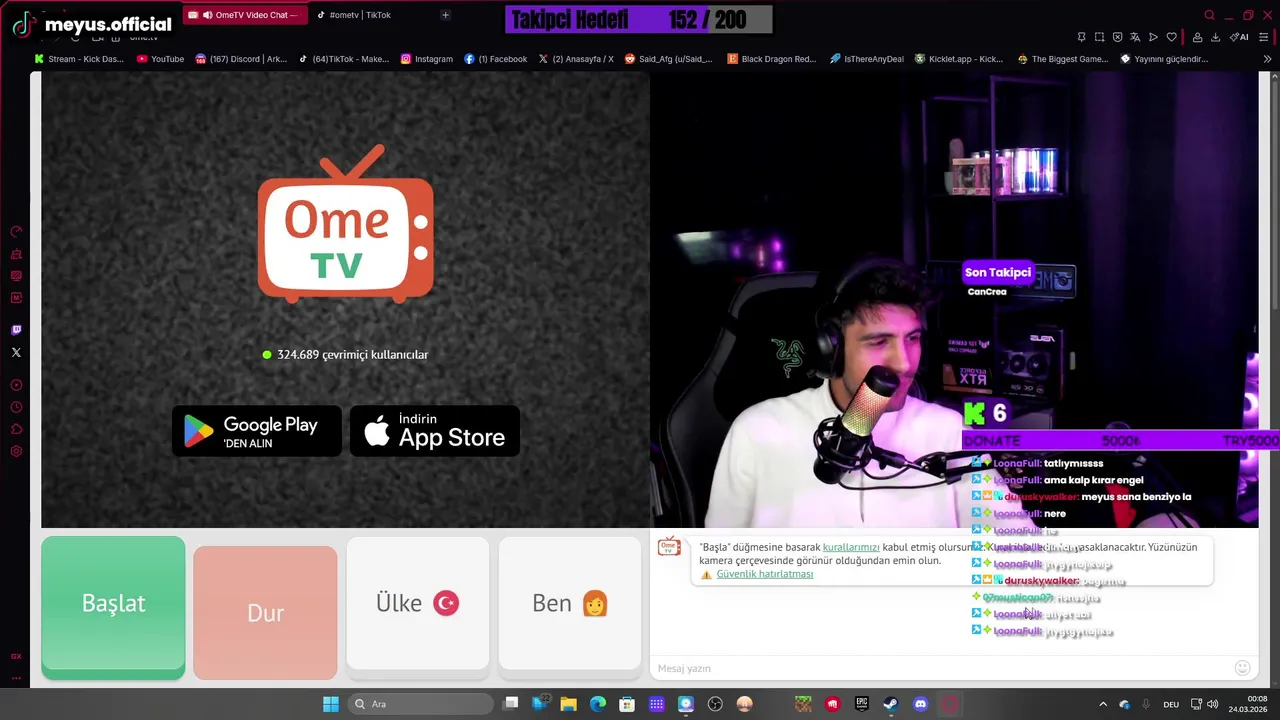Viewport: 1280px width, 720px height.
Task: Open the Anasayfa / X bookmark
Action: tap(576, 59)
